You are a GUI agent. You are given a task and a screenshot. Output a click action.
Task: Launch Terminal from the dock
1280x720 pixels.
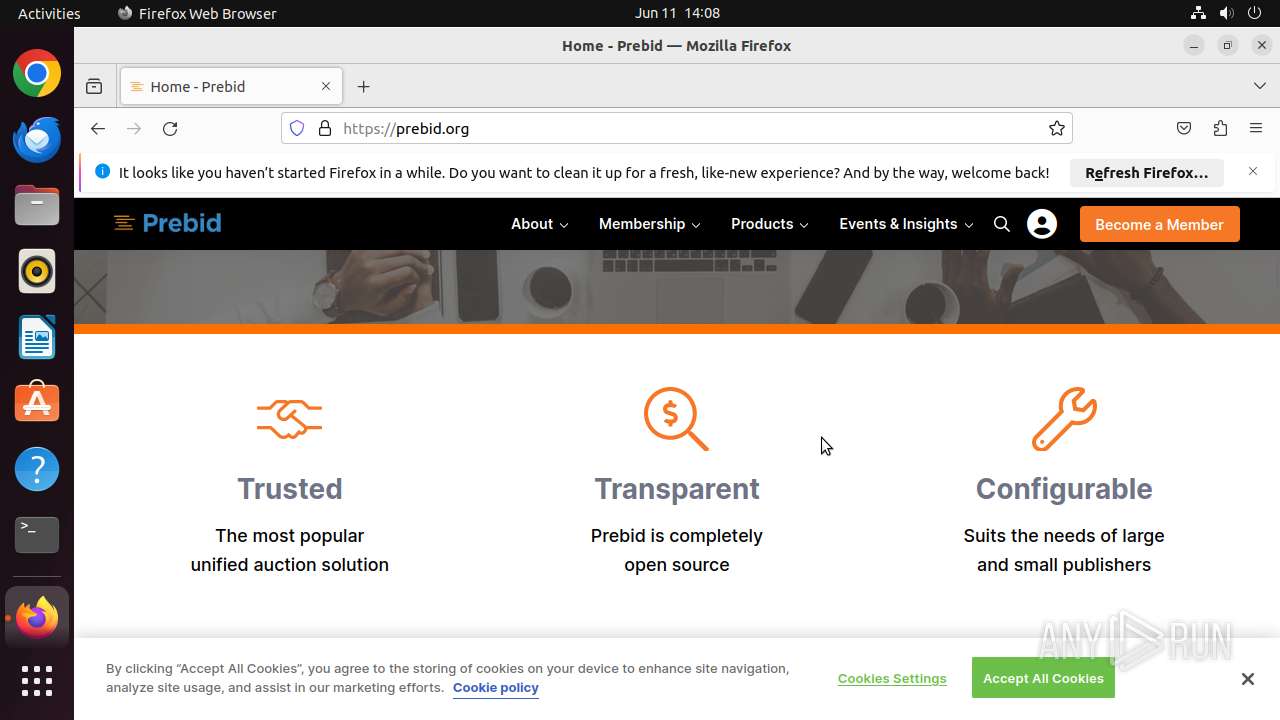(37, 535)
